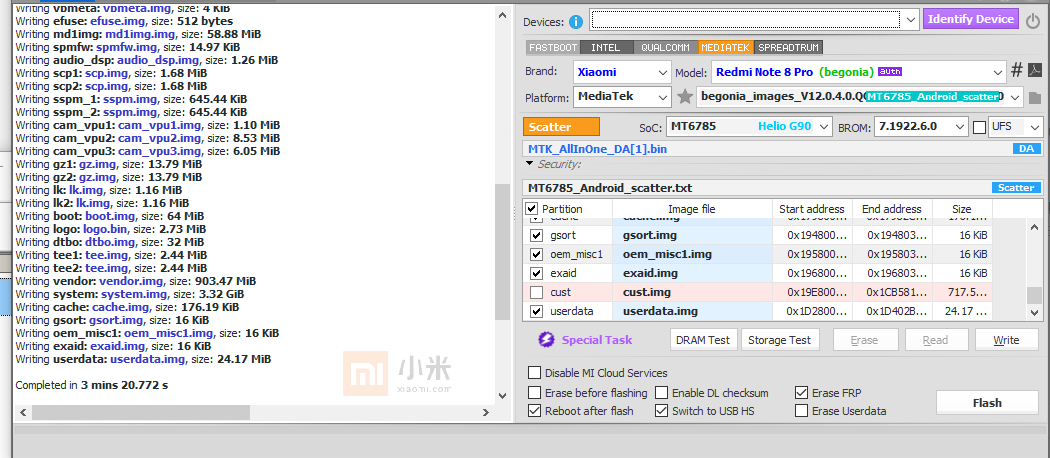
Task: Click the system.img link in the log
Action: (x=134, y=294)
